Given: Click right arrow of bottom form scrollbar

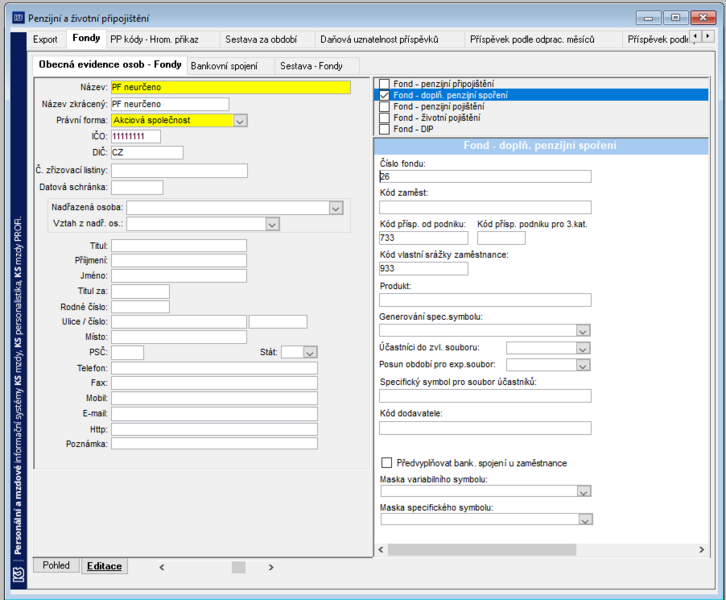Looking at the screenshot, I should [271, 567].
